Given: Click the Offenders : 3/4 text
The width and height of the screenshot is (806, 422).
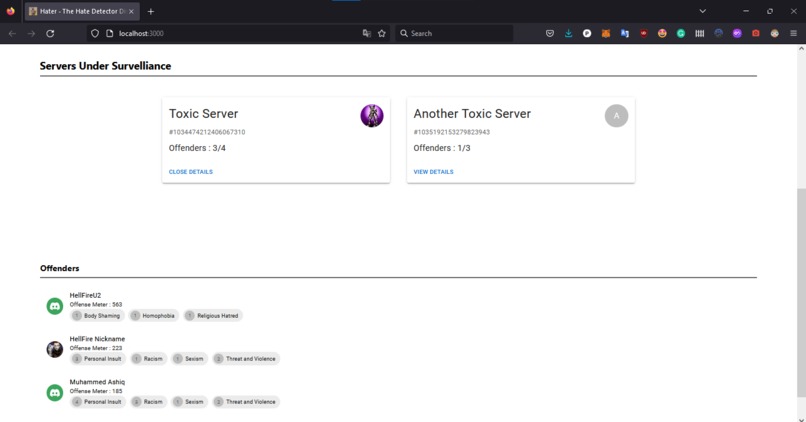Looking at the screenshot, I should 197,148.
